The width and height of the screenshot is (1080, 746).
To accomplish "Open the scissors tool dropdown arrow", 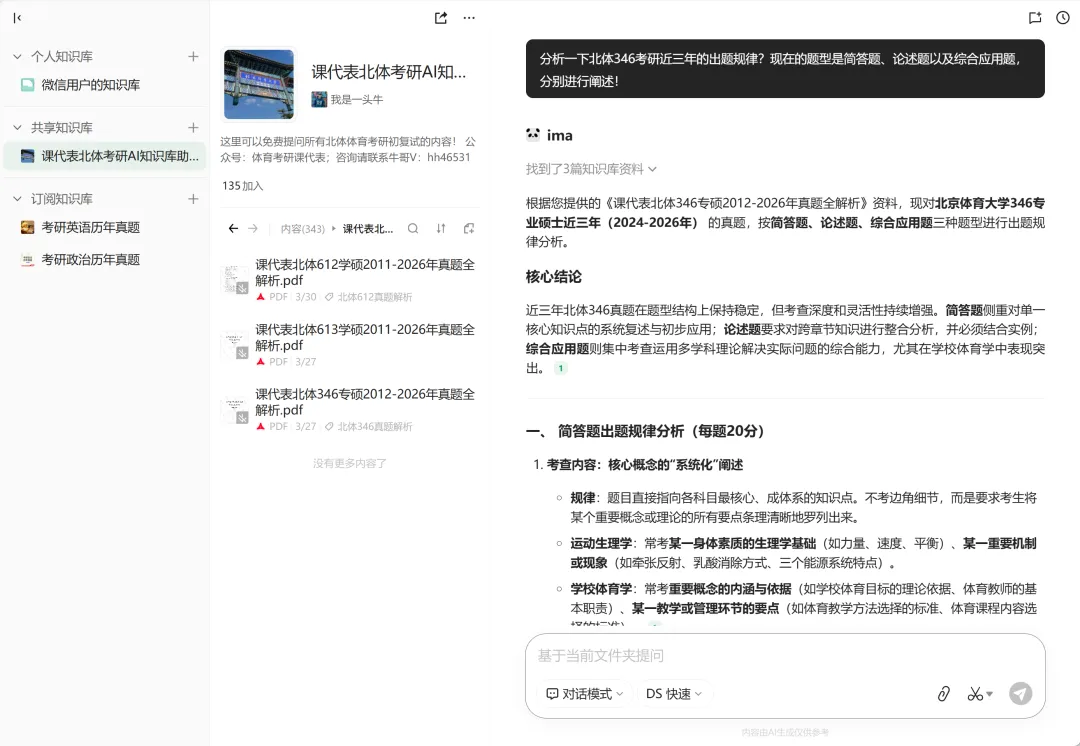I will point(991,693).
